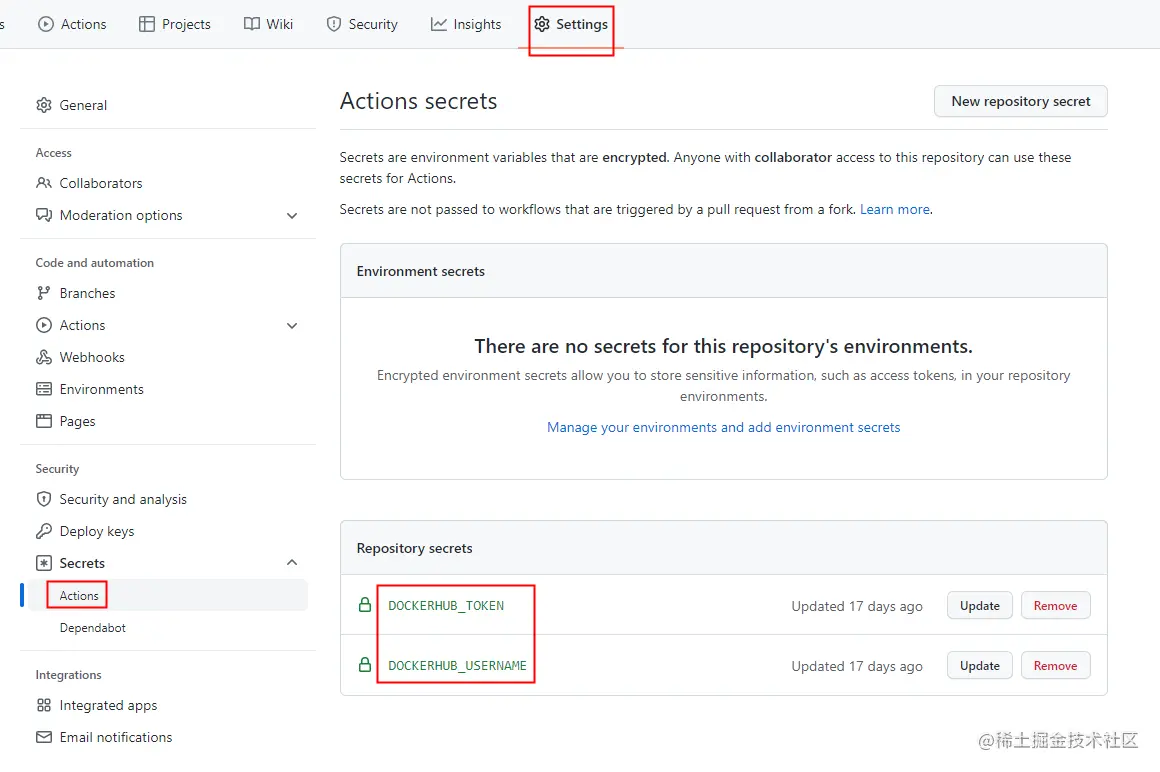Screen dimensions: 1160x772
Task: Open Email notifications via the envelope icon
Action: (44, 737)
